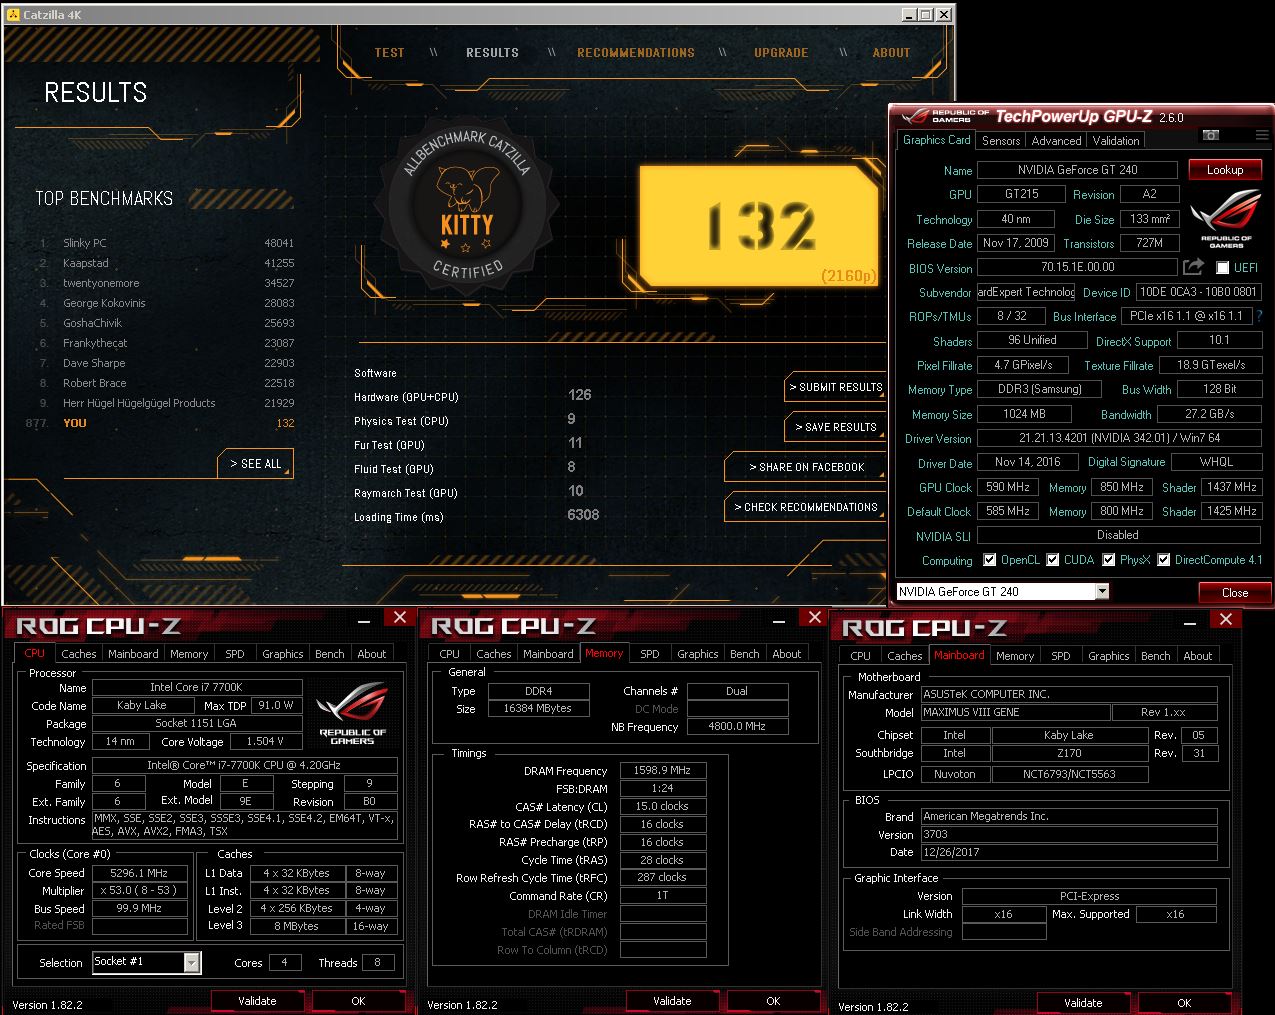Click Validate in the CPU-Z window showing the CPU tab
Viewport: 1275px width, 1015px height.
[257, 1001]
